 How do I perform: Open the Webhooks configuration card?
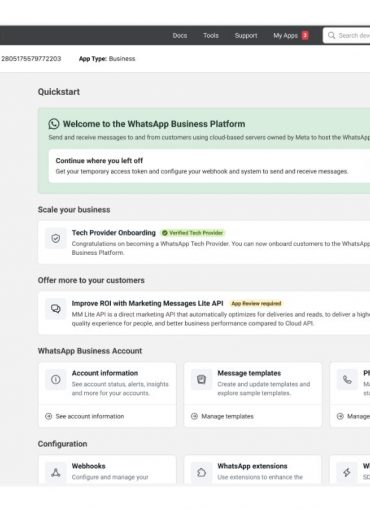[107, 470]
